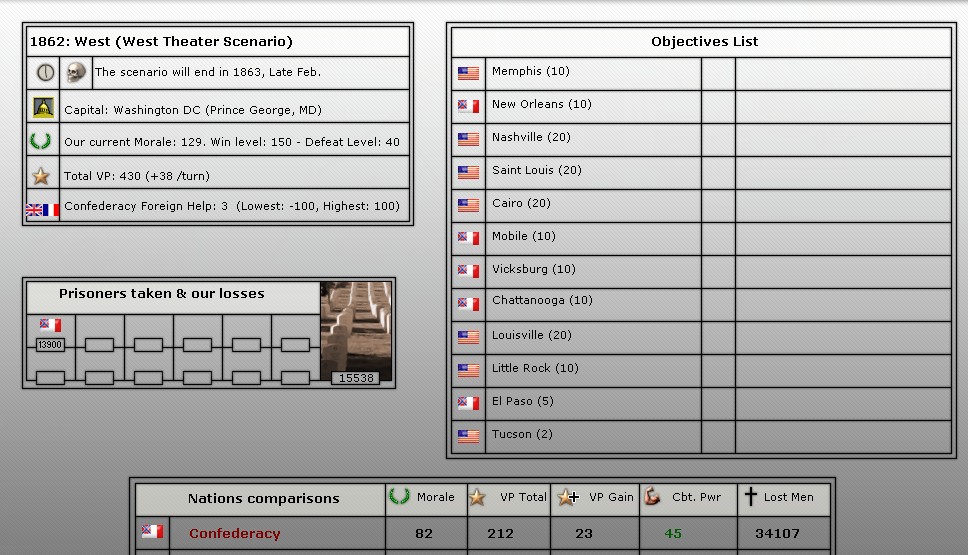The image size is (968, 555).
Task: Click the skull icon beside scenario end date
Action: pyautogui.click(x=76, y=73)
